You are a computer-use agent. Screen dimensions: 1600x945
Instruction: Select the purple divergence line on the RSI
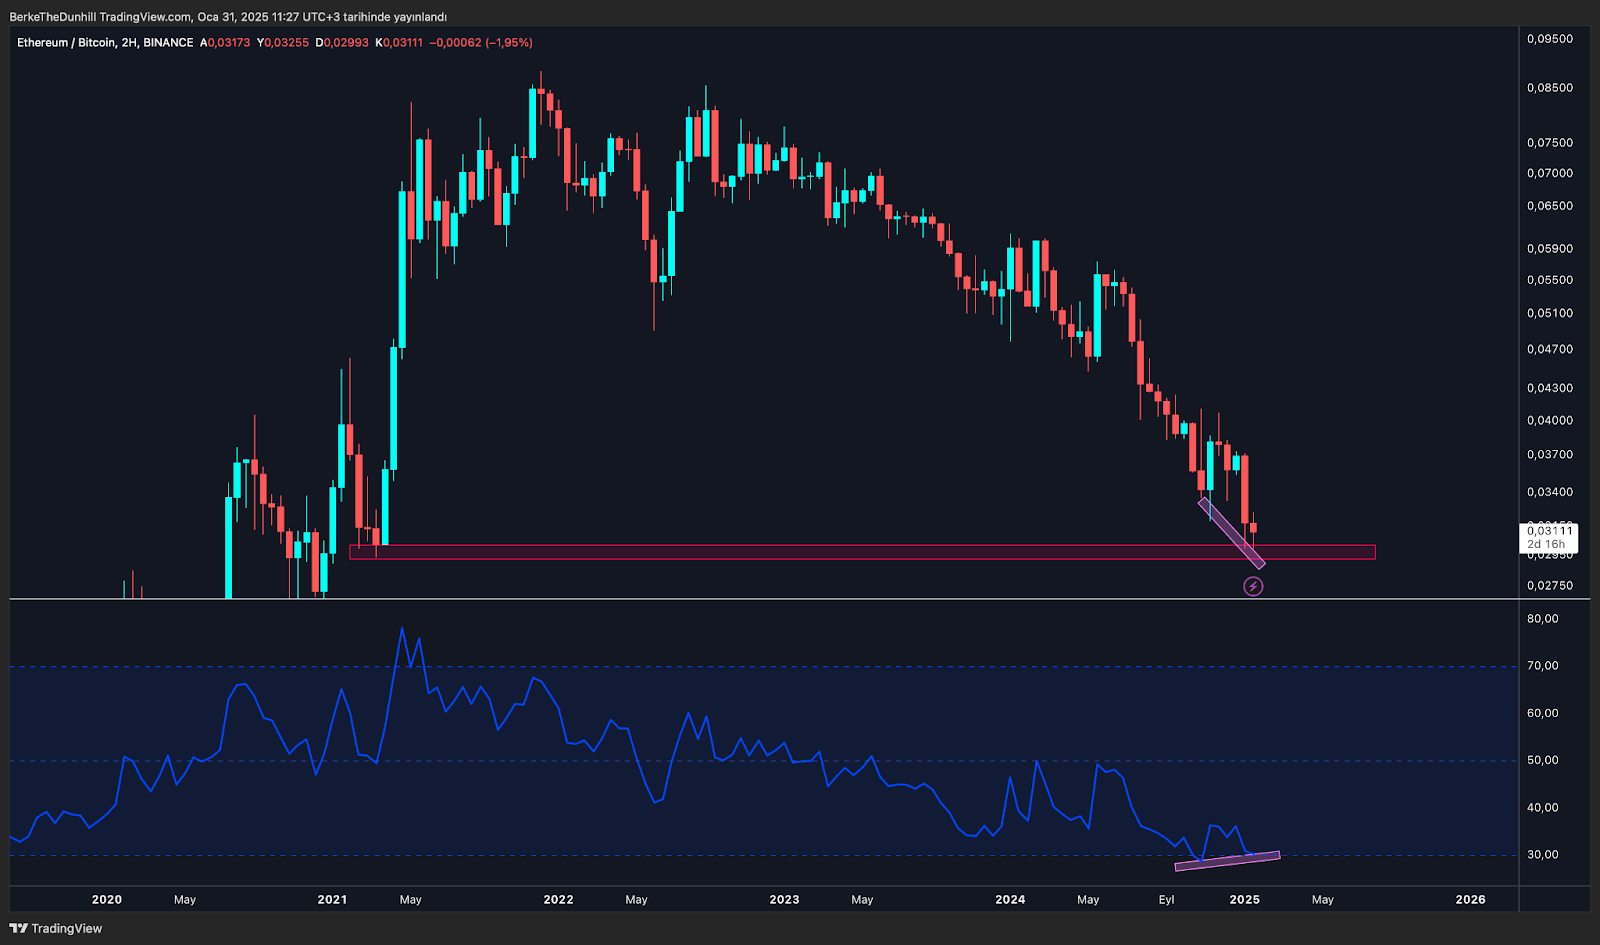coord(1227,861)
